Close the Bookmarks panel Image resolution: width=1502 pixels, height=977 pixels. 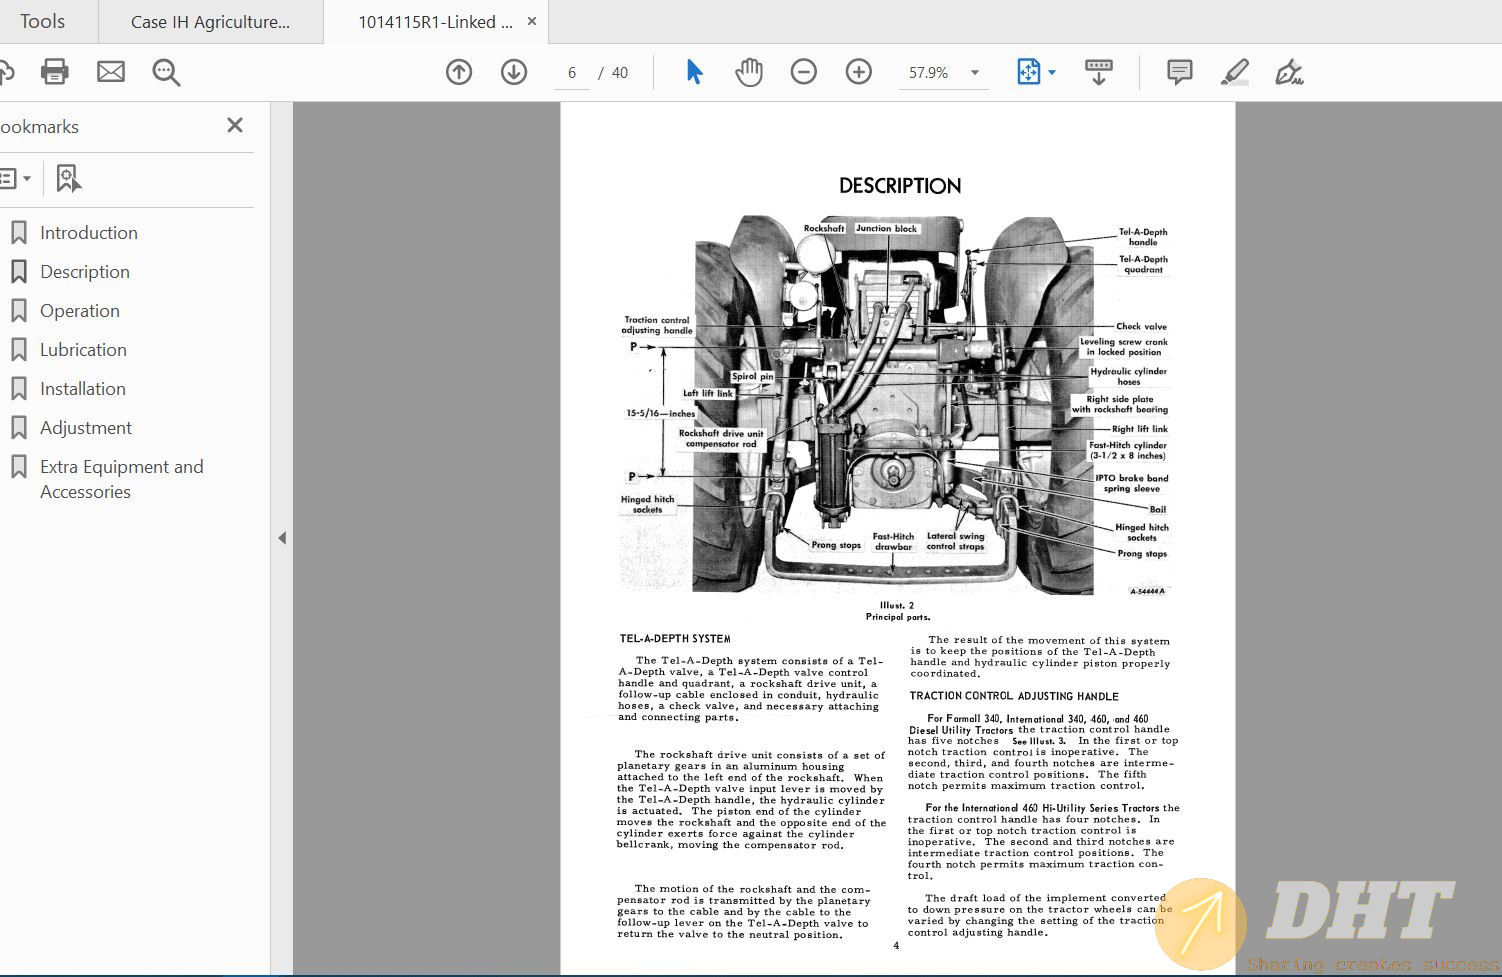pos(235,125)
